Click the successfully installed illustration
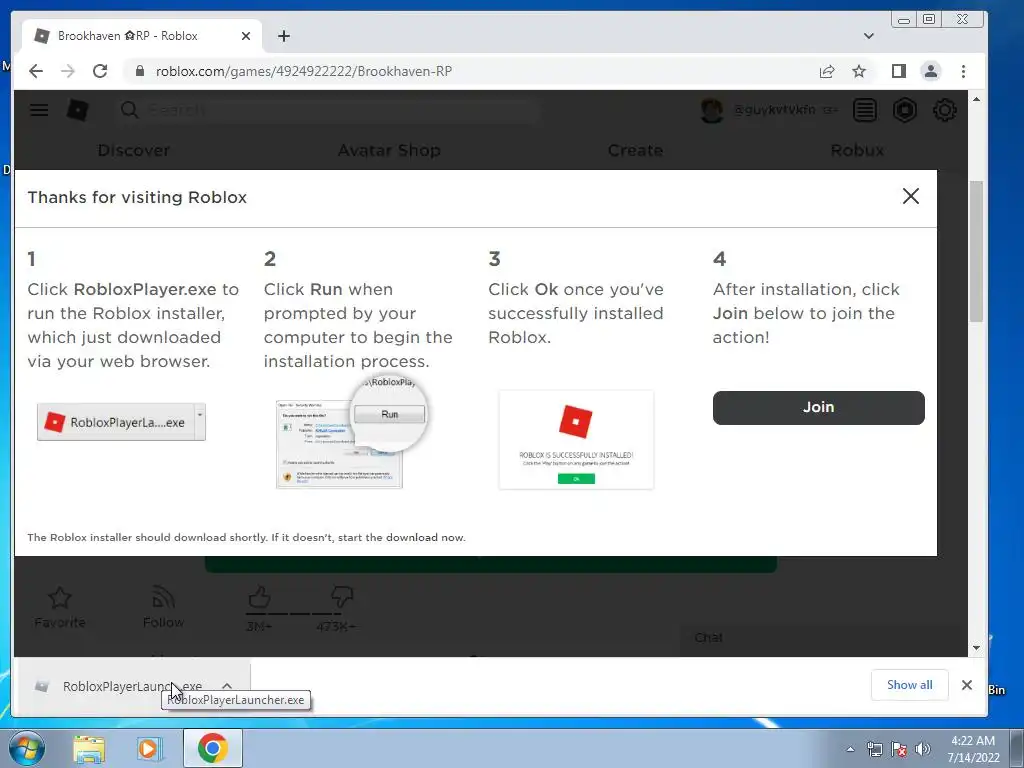This screenshot has height=768, width=1024. pyautogui.click(x=576, y=440)
